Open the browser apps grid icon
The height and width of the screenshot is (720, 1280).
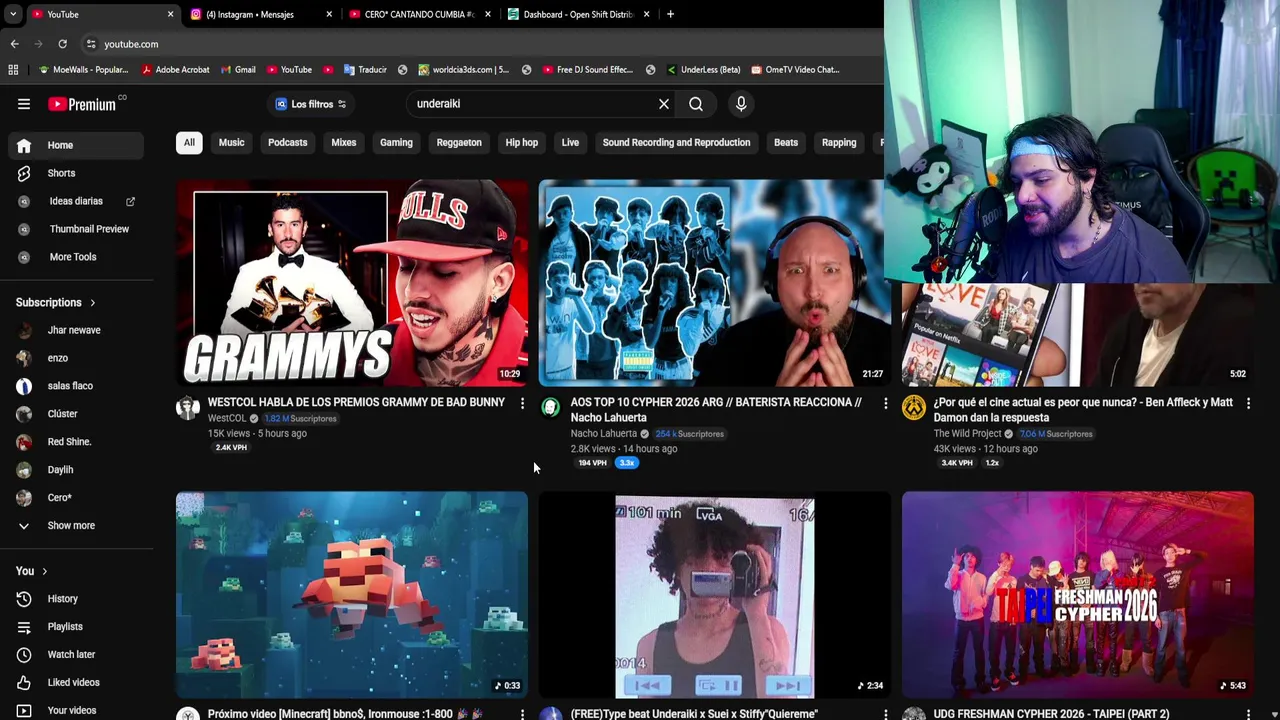point(13,70)
